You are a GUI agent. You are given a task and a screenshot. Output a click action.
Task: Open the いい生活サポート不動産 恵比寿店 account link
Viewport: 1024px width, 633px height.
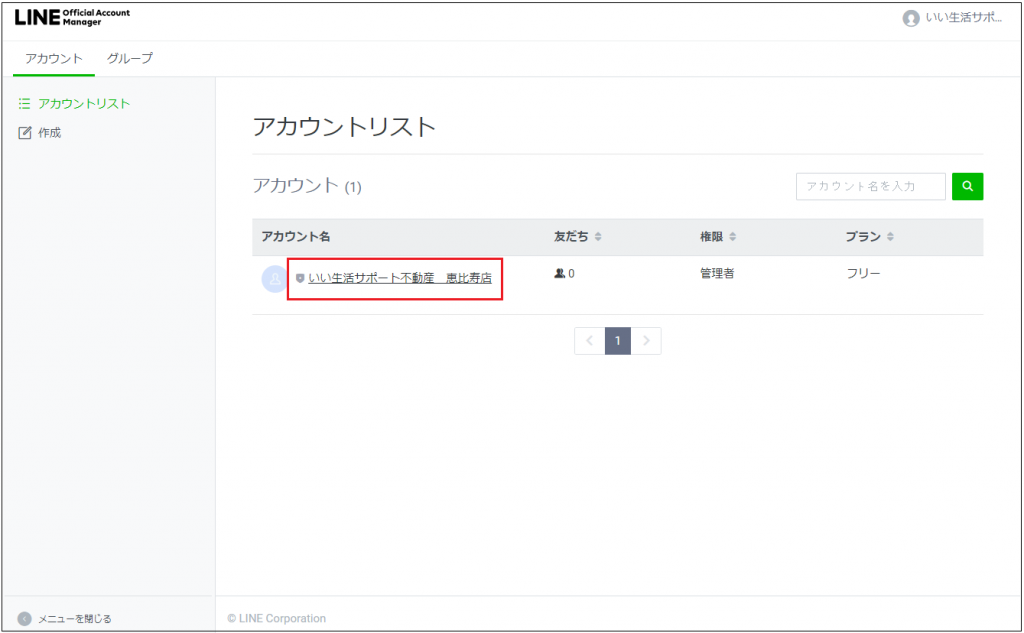coord(400,278)
